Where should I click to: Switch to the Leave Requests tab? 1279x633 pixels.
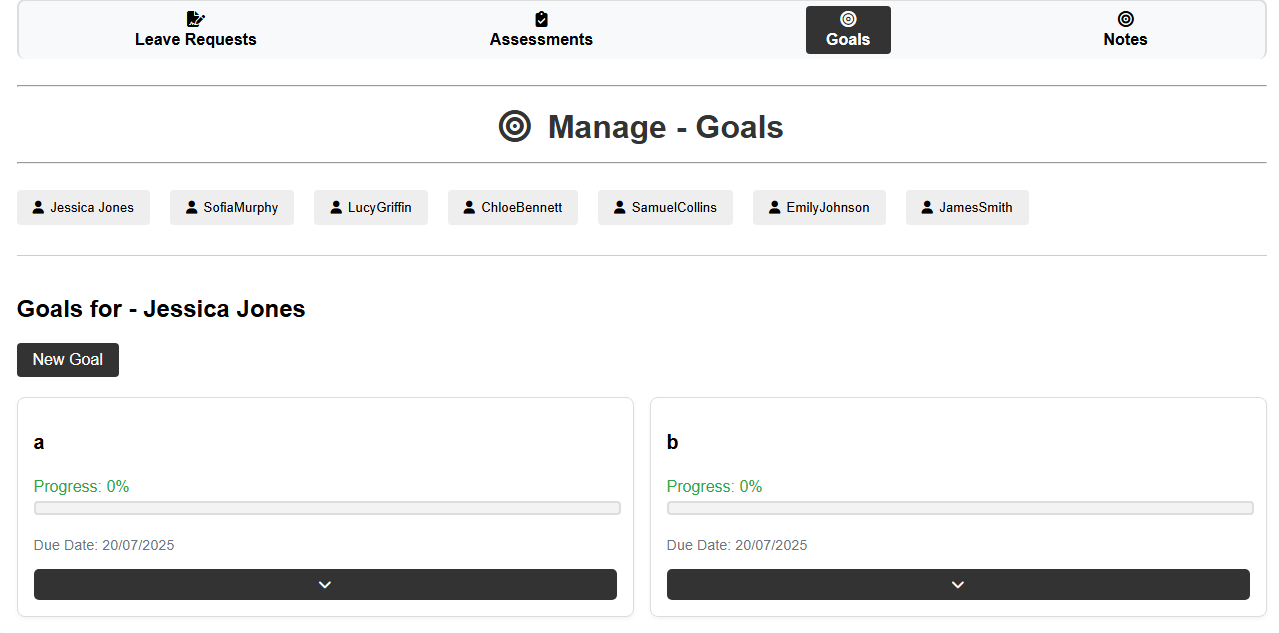click(x=196, y=29)
